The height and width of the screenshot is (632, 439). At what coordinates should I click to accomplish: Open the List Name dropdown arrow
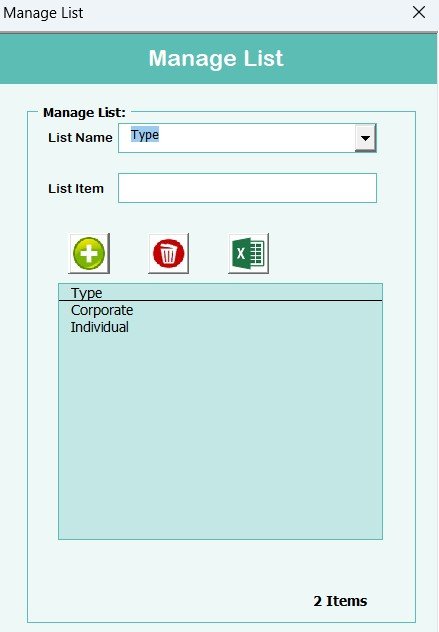click(x=365, y=138)
